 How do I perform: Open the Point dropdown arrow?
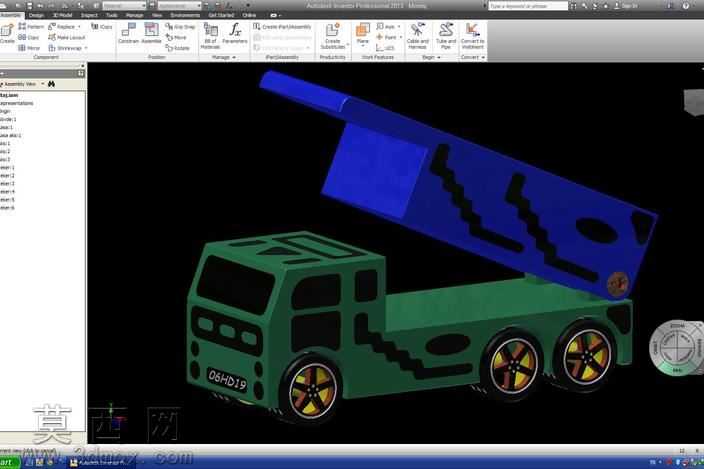(400, 38)
